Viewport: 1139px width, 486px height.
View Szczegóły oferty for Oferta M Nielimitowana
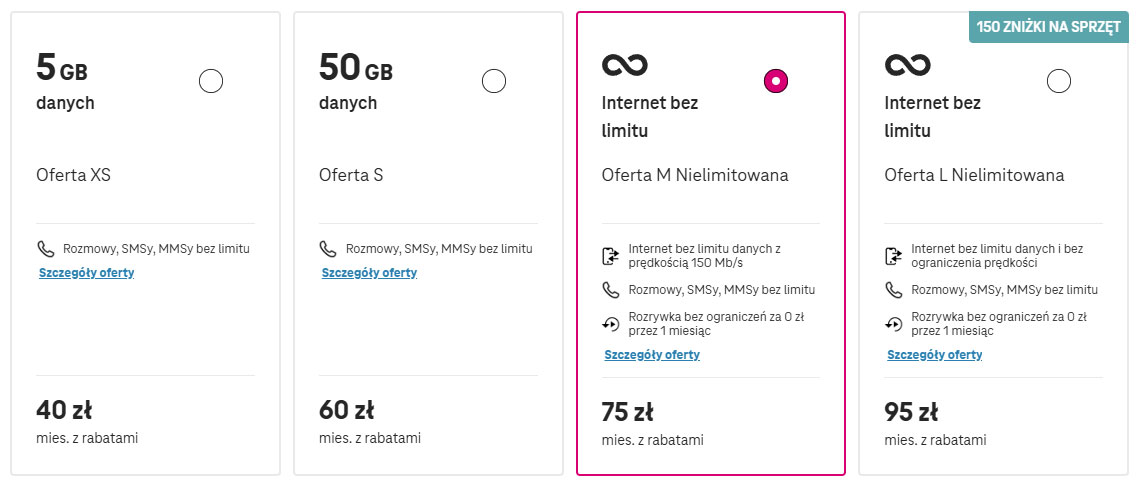pyautogui.click(x=652, y=355)
